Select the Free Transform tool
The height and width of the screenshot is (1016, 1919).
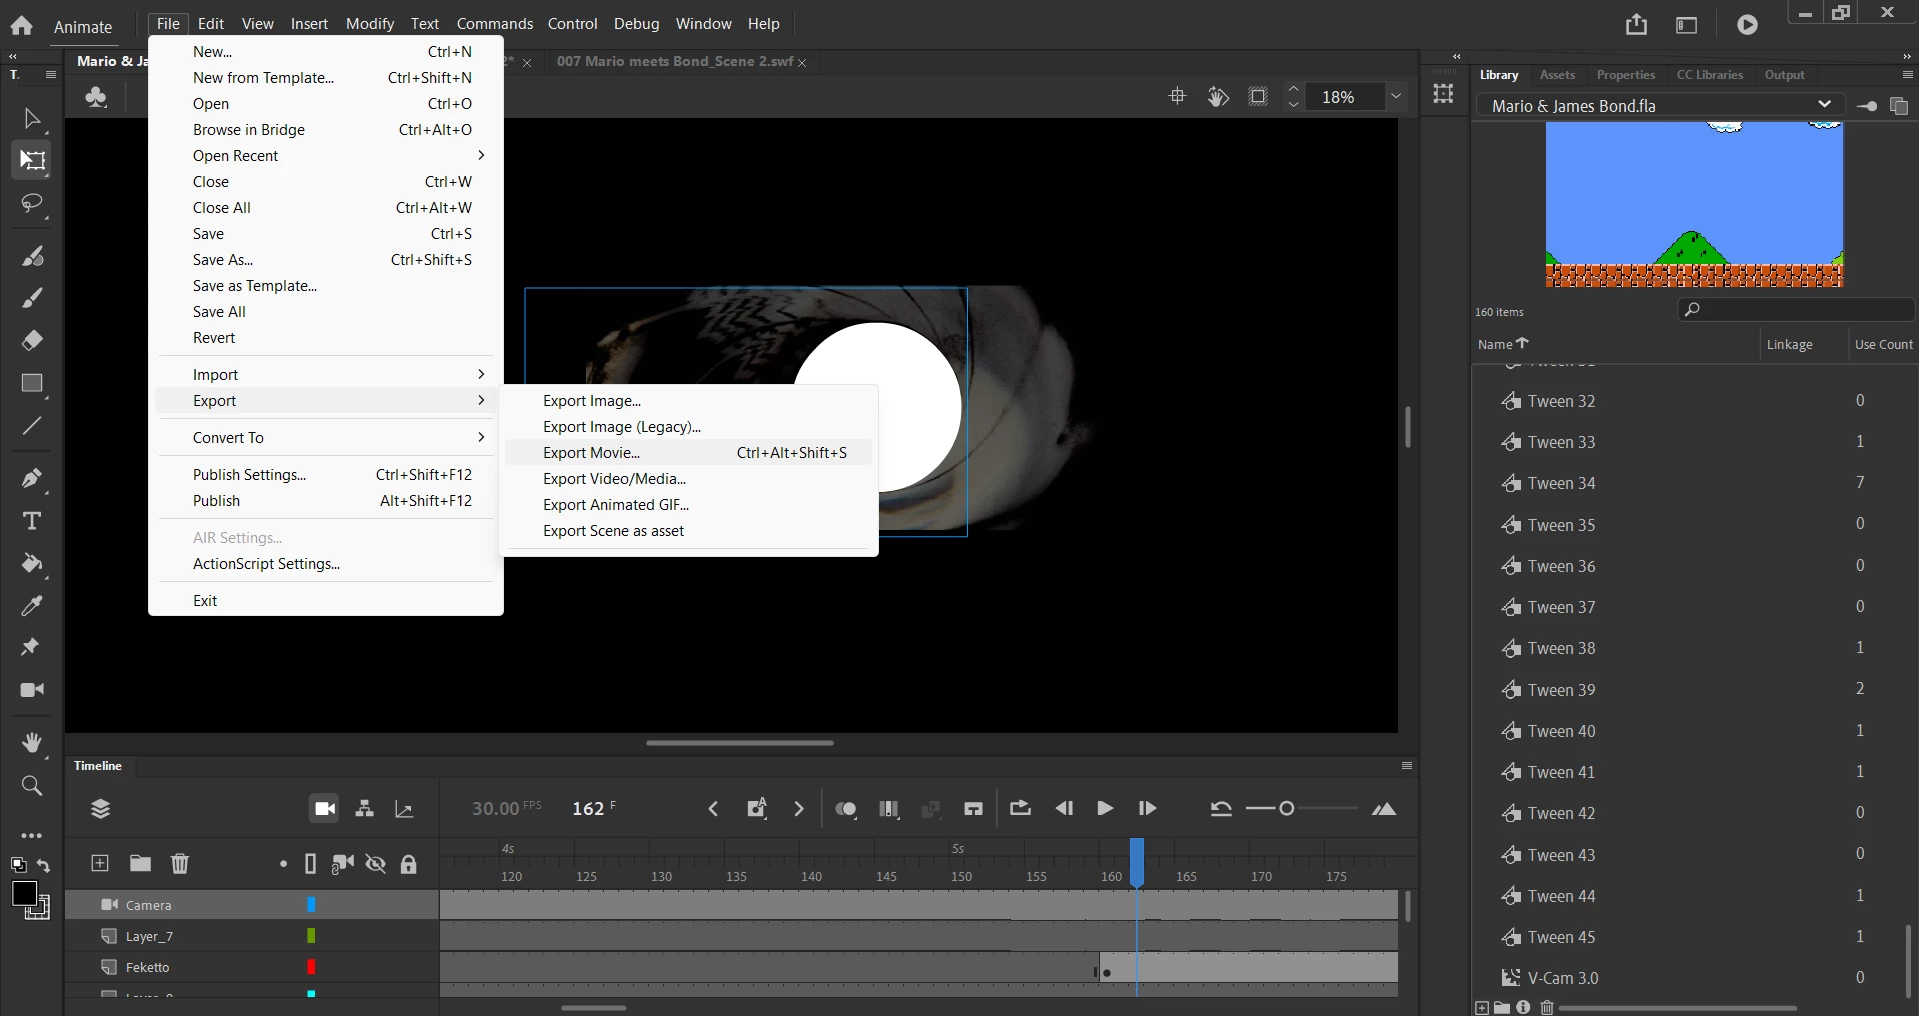[x=32, y=161]
